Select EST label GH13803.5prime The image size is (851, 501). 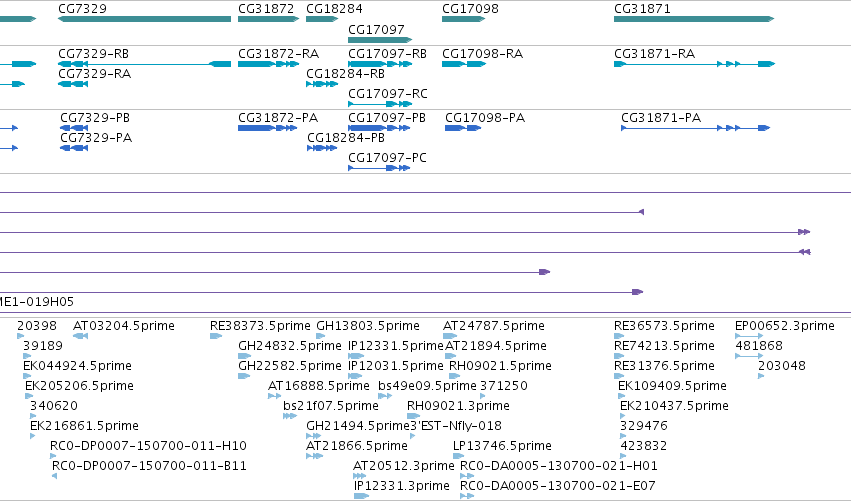tap(368, 326)
